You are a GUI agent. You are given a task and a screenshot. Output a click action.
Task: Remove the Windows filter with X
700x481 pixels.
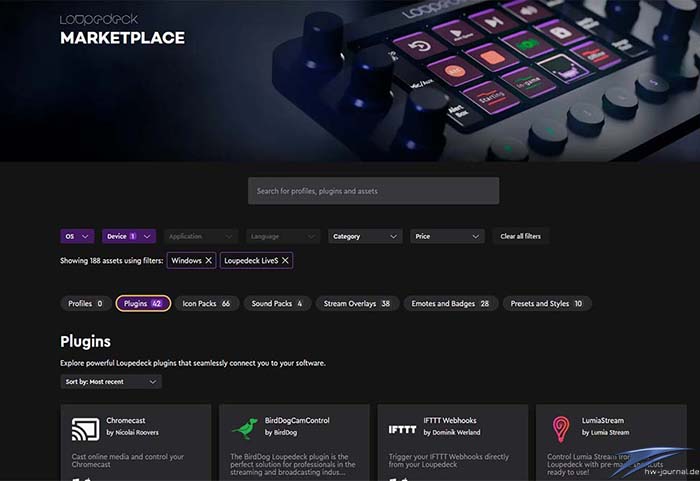(x=208, y=260)
